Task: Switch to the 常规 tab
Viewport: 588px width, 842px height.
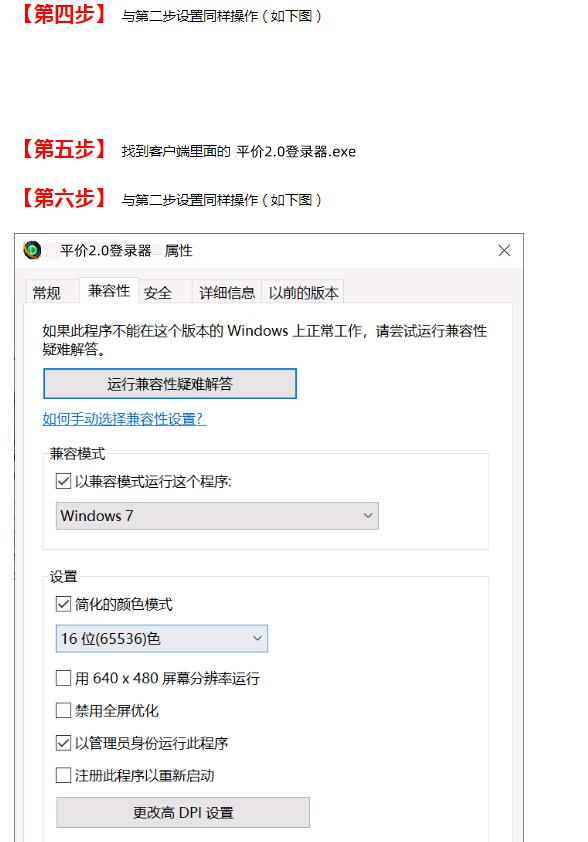Action: pos(47,293)
